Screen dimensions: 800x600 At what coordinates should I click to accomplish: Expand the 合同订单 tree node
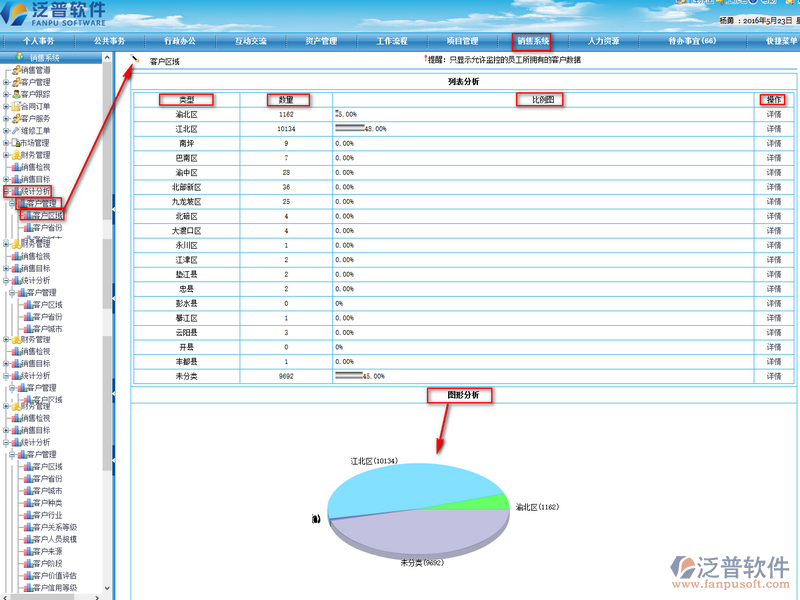[6, 106]
